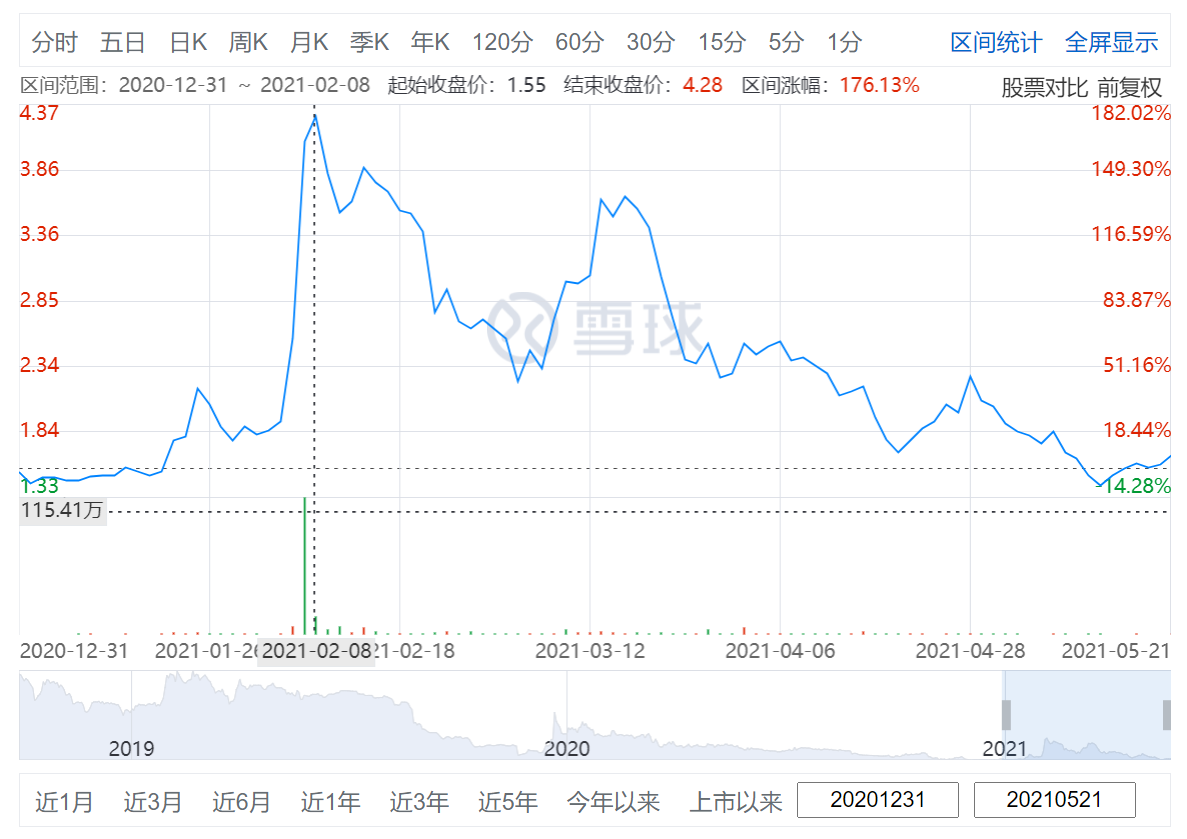Show the 60分 minute chart

click(579, 42)
